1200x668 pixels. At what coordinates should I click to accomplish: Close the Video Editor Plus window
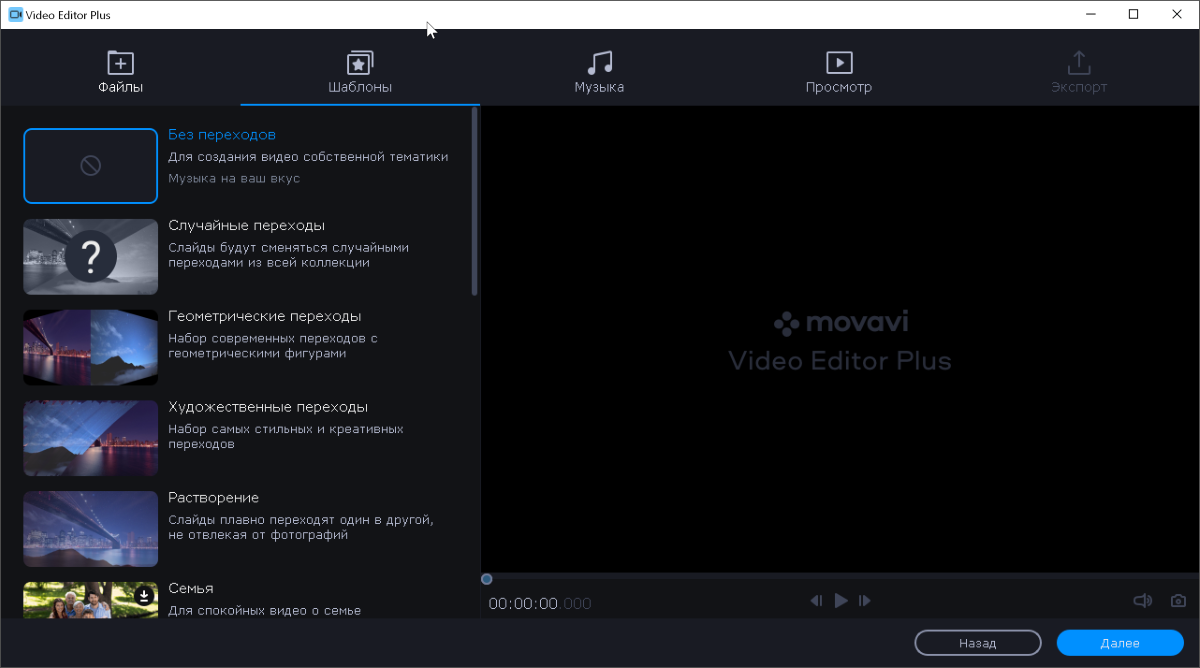click(1178, 14)
